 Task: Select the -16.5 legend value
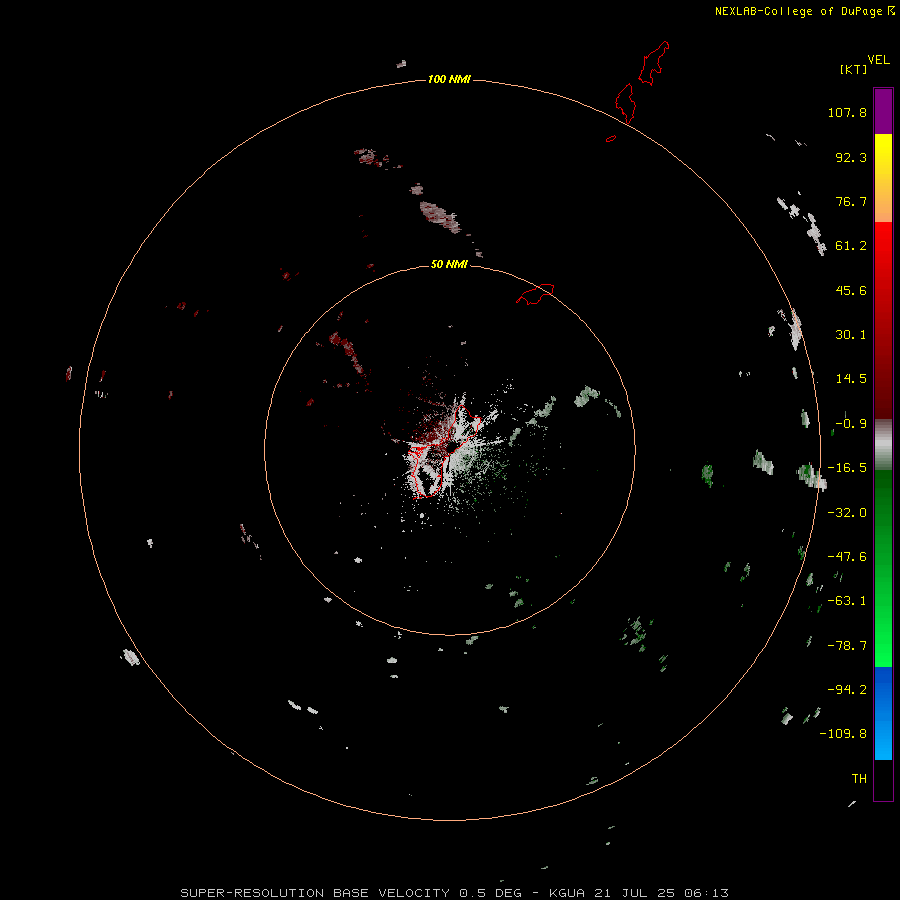(847, 468)
